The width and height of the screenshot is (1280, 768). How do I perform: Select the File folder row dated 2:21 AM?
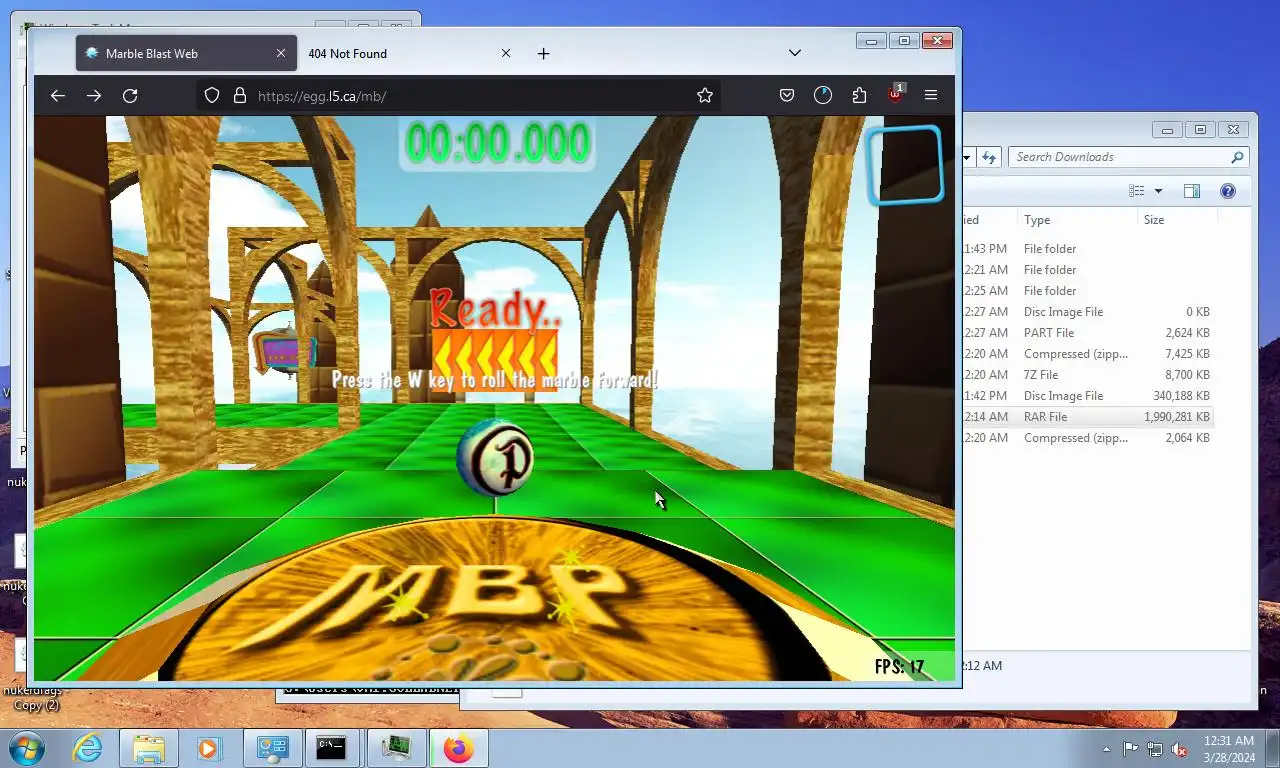(x=1088, y=270)
